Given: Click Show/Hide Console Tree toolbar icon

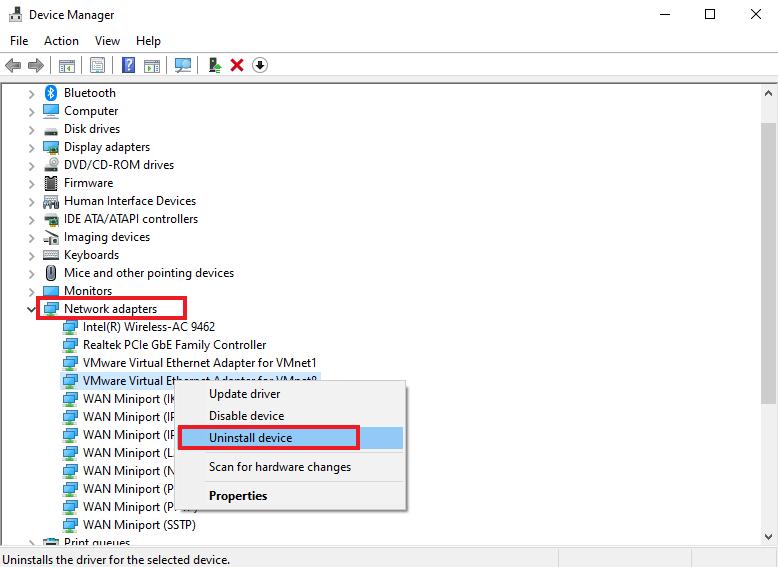Looking at the screenshot, I should click(x=66, y=65).
